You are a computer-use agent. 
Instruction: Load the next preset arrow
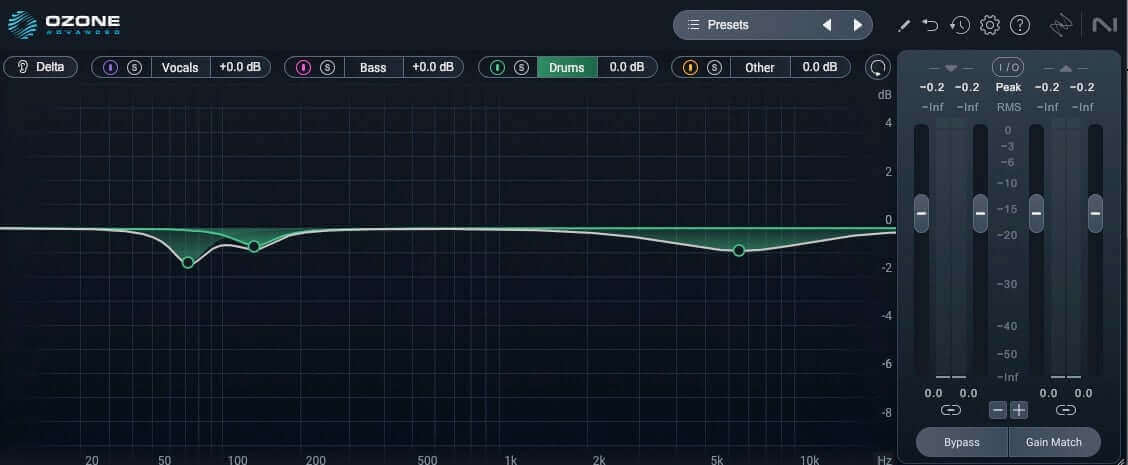point(858,25)
